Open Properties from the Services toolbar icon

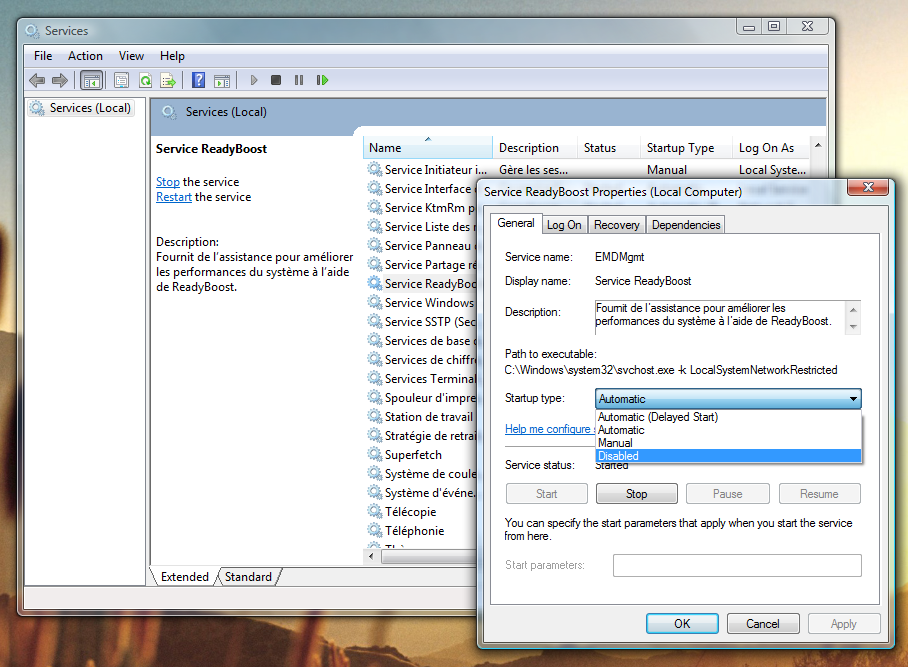tap(121, 80)
